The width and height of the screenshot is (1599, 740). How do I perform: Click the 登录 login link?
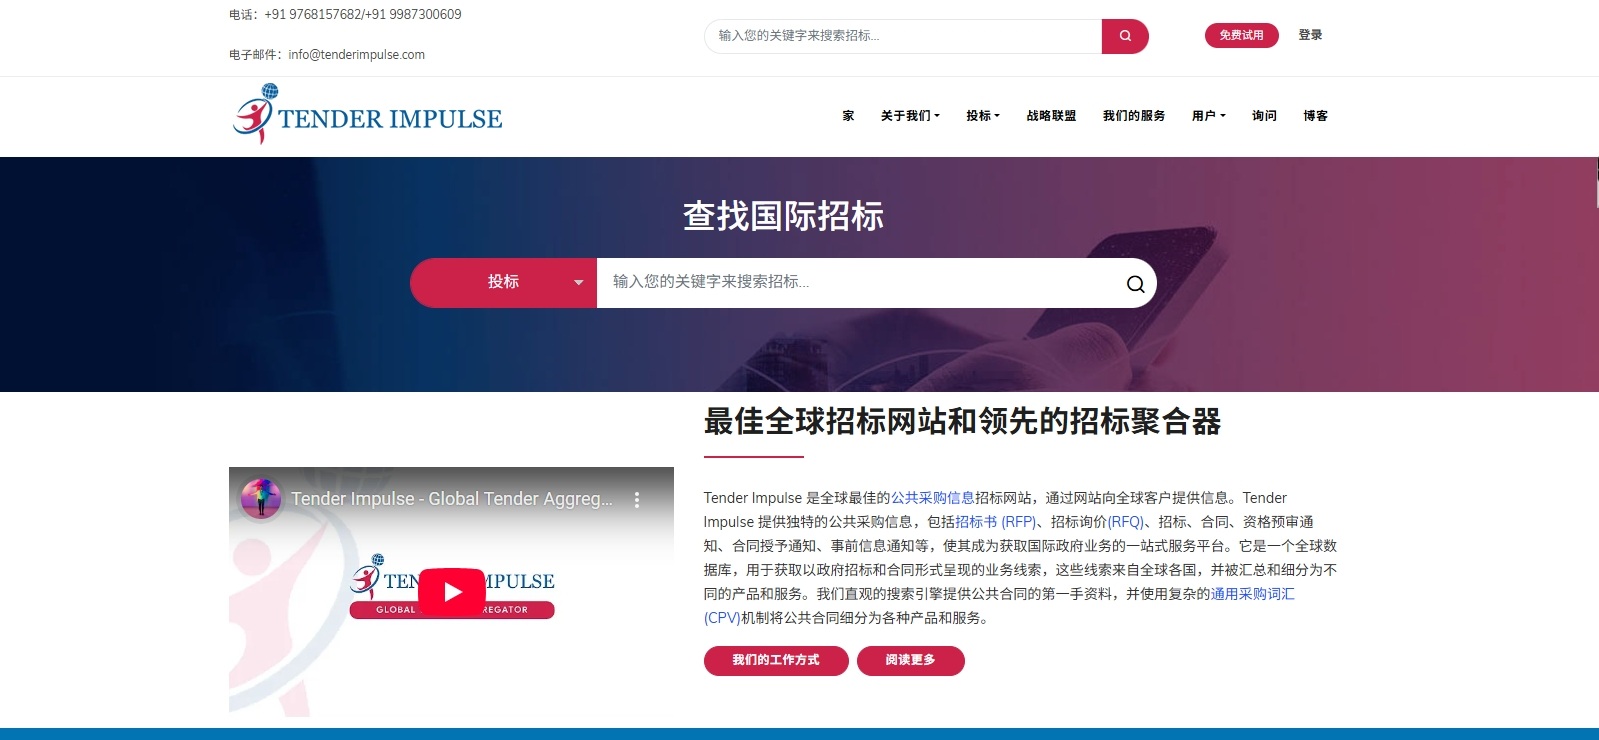1310,35
